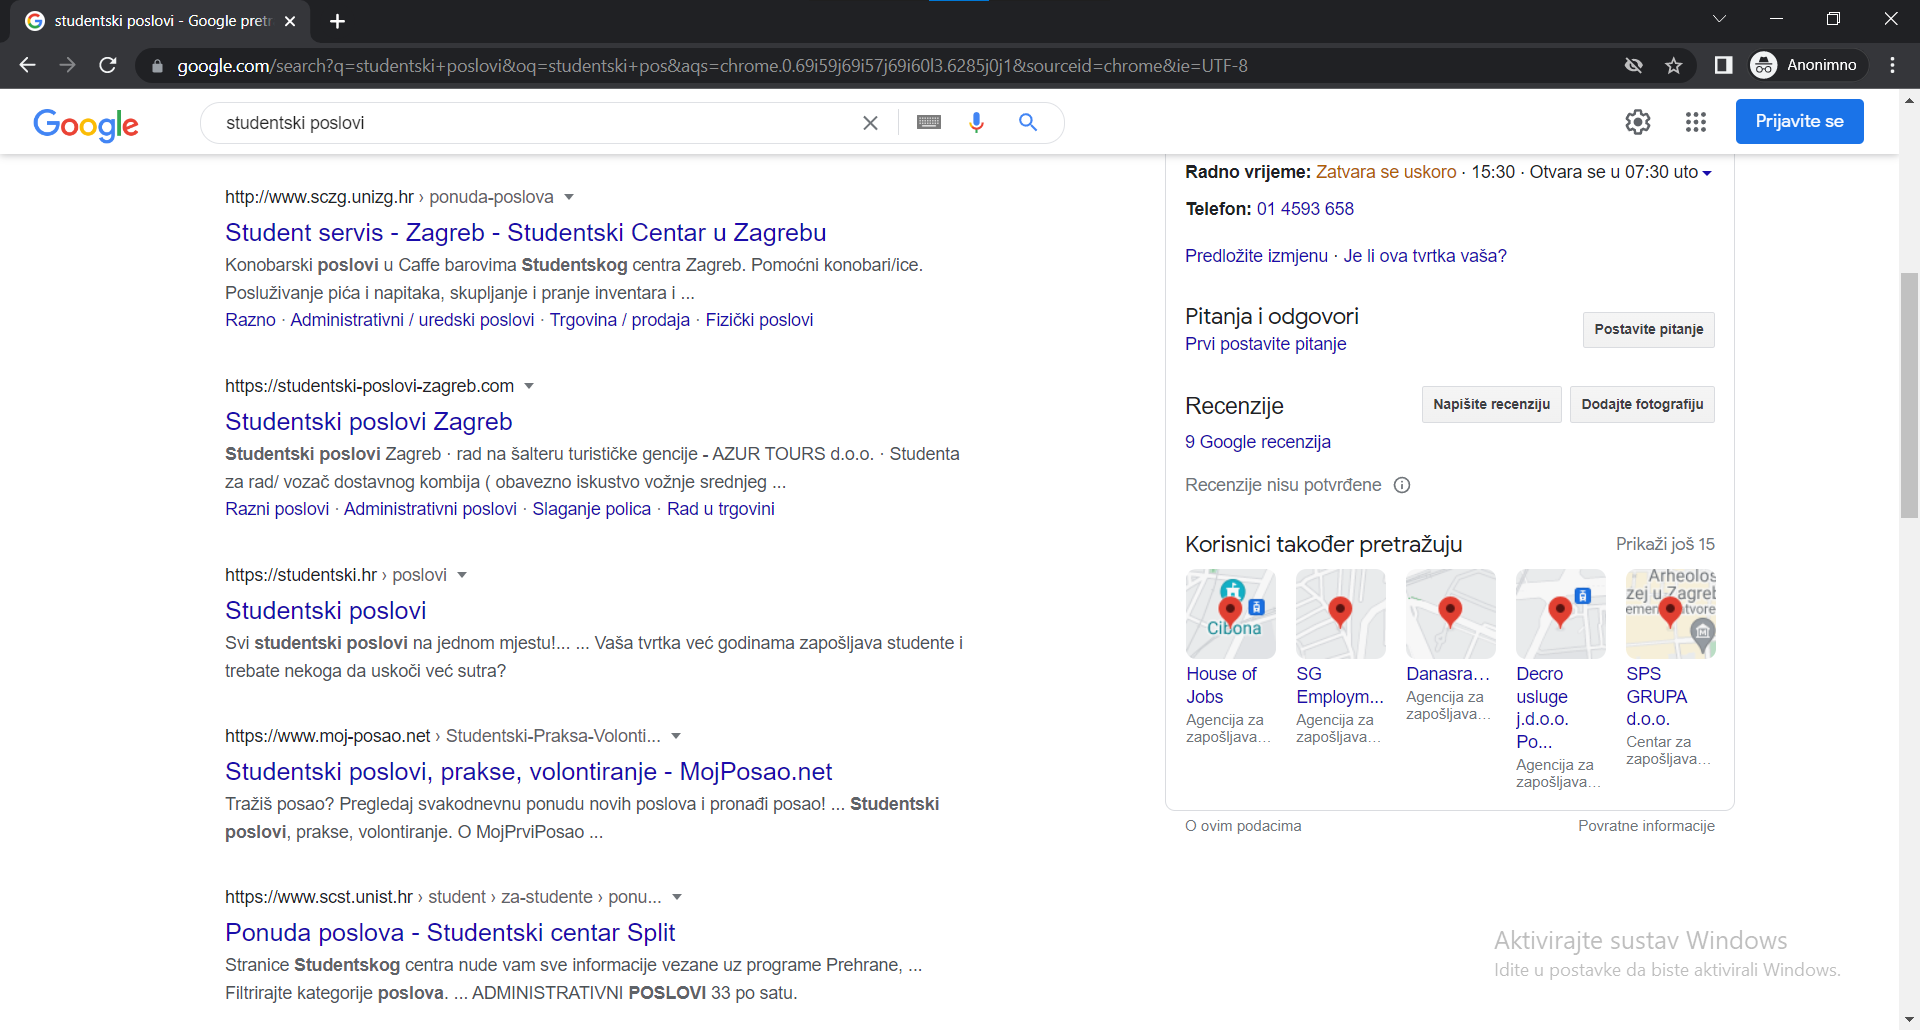Click the Prijavite se sign-in button
Screen dimensions: 1920x1030
tap(1798, 121)
